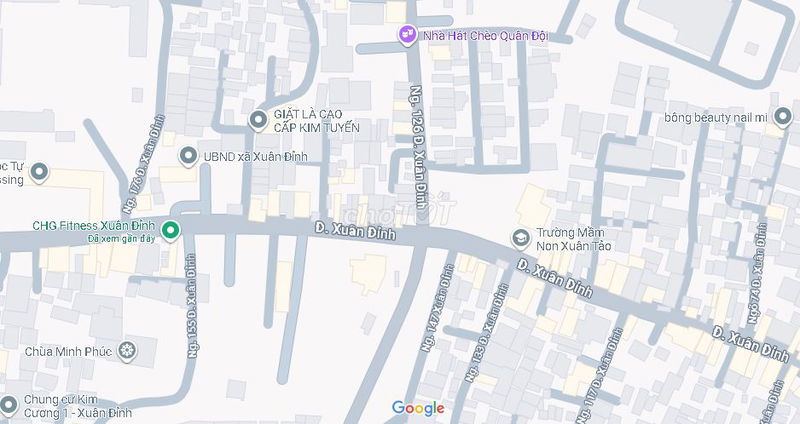The height and width of the screenshot is (424, 800).
Task: Select the Giặt Là Cao Cấp Kim Tuyến marker
Action: click(x=258, y=120)
